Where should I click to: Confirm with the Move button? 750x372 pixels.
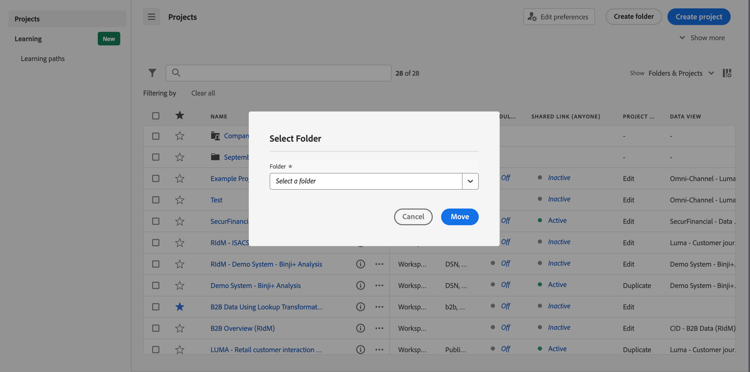[460, 217]
